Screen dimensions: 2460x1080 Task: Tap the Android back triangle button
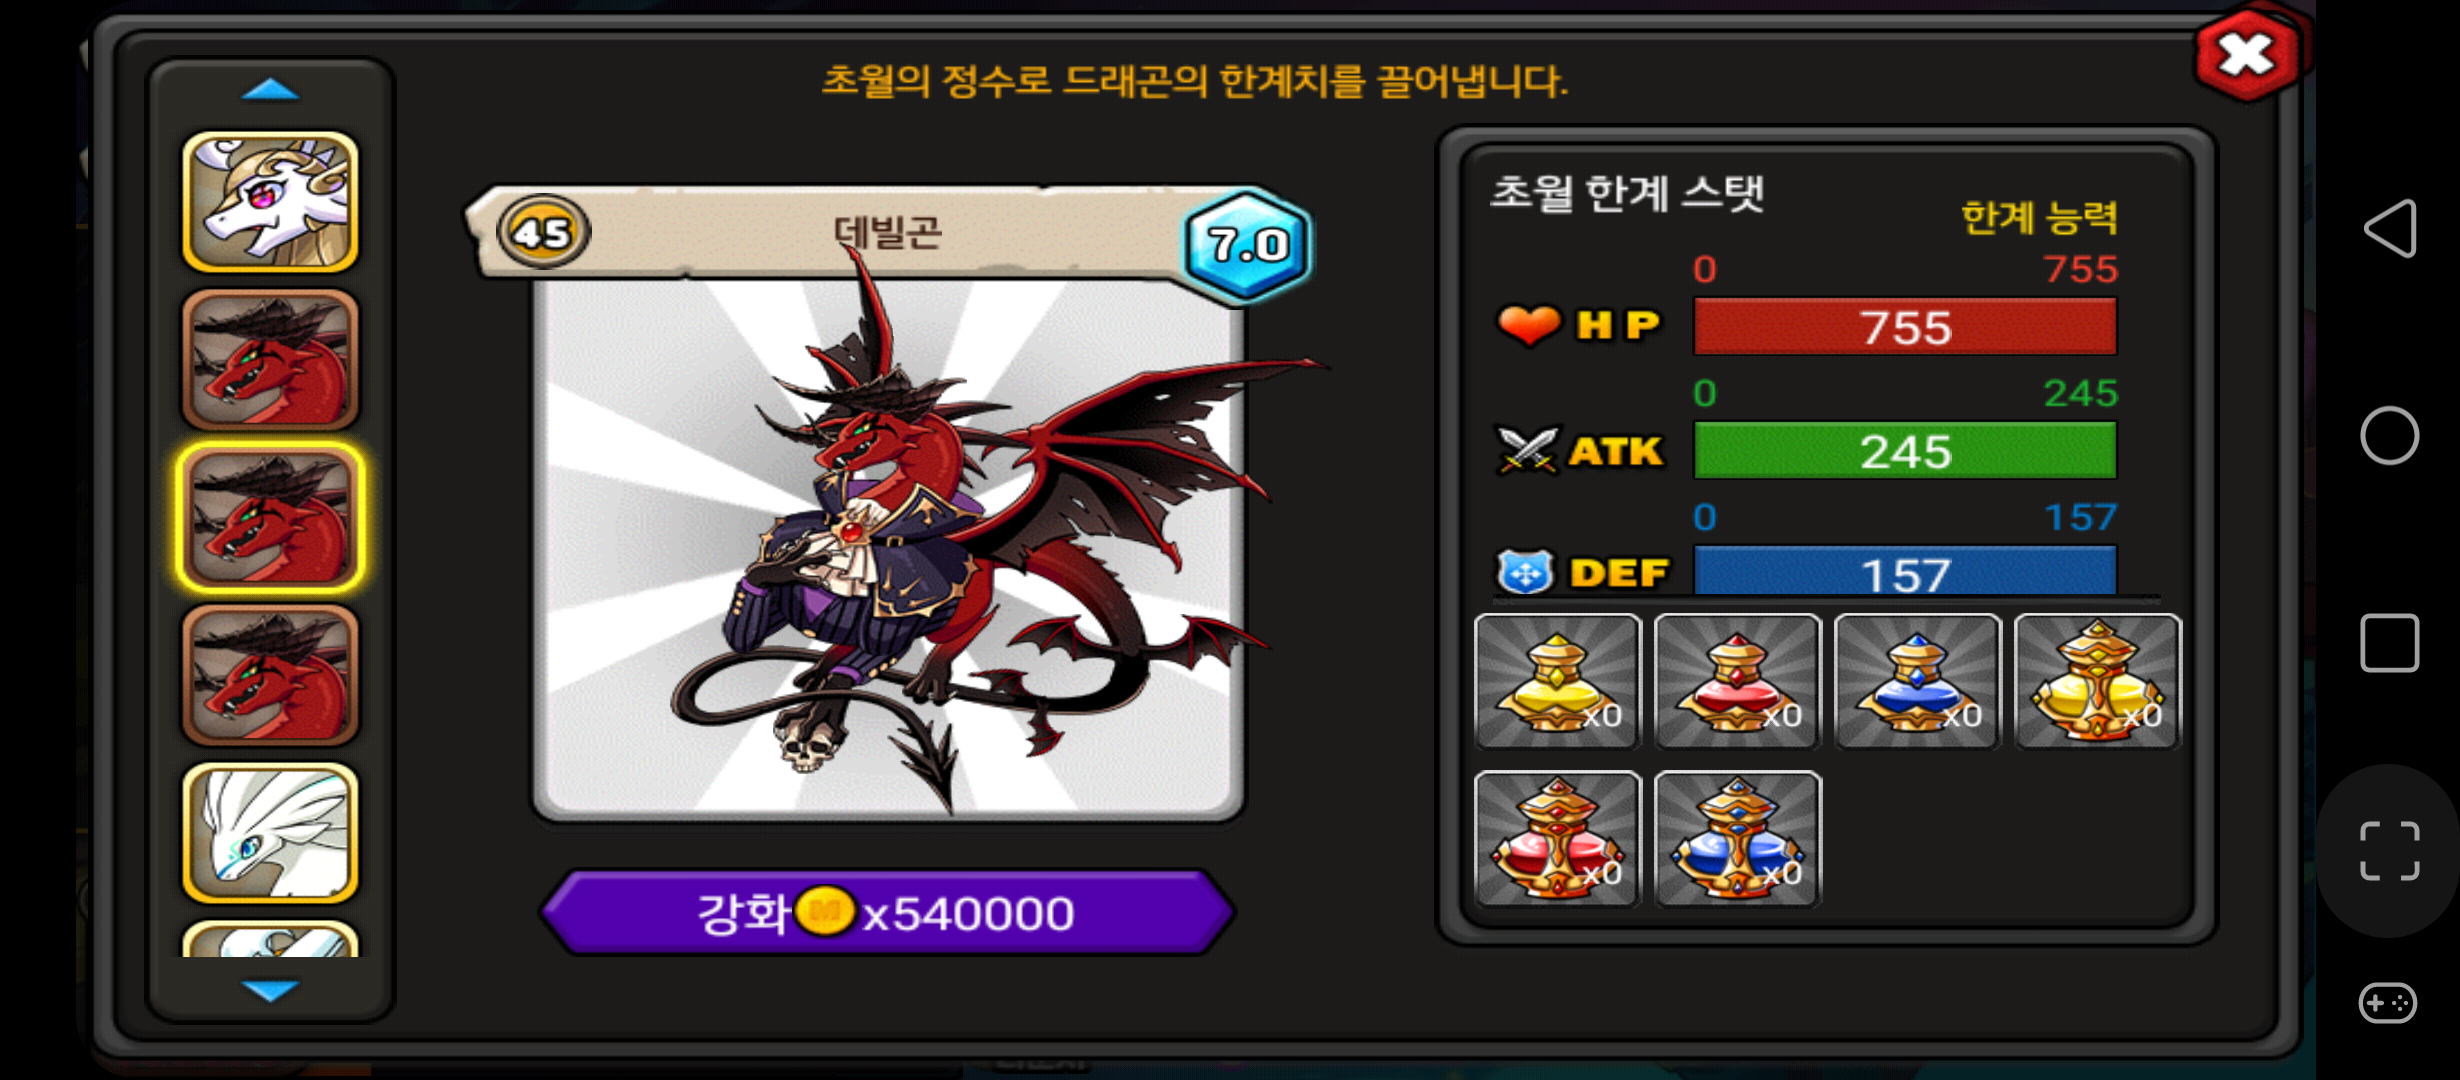(x=2390, y=228)
